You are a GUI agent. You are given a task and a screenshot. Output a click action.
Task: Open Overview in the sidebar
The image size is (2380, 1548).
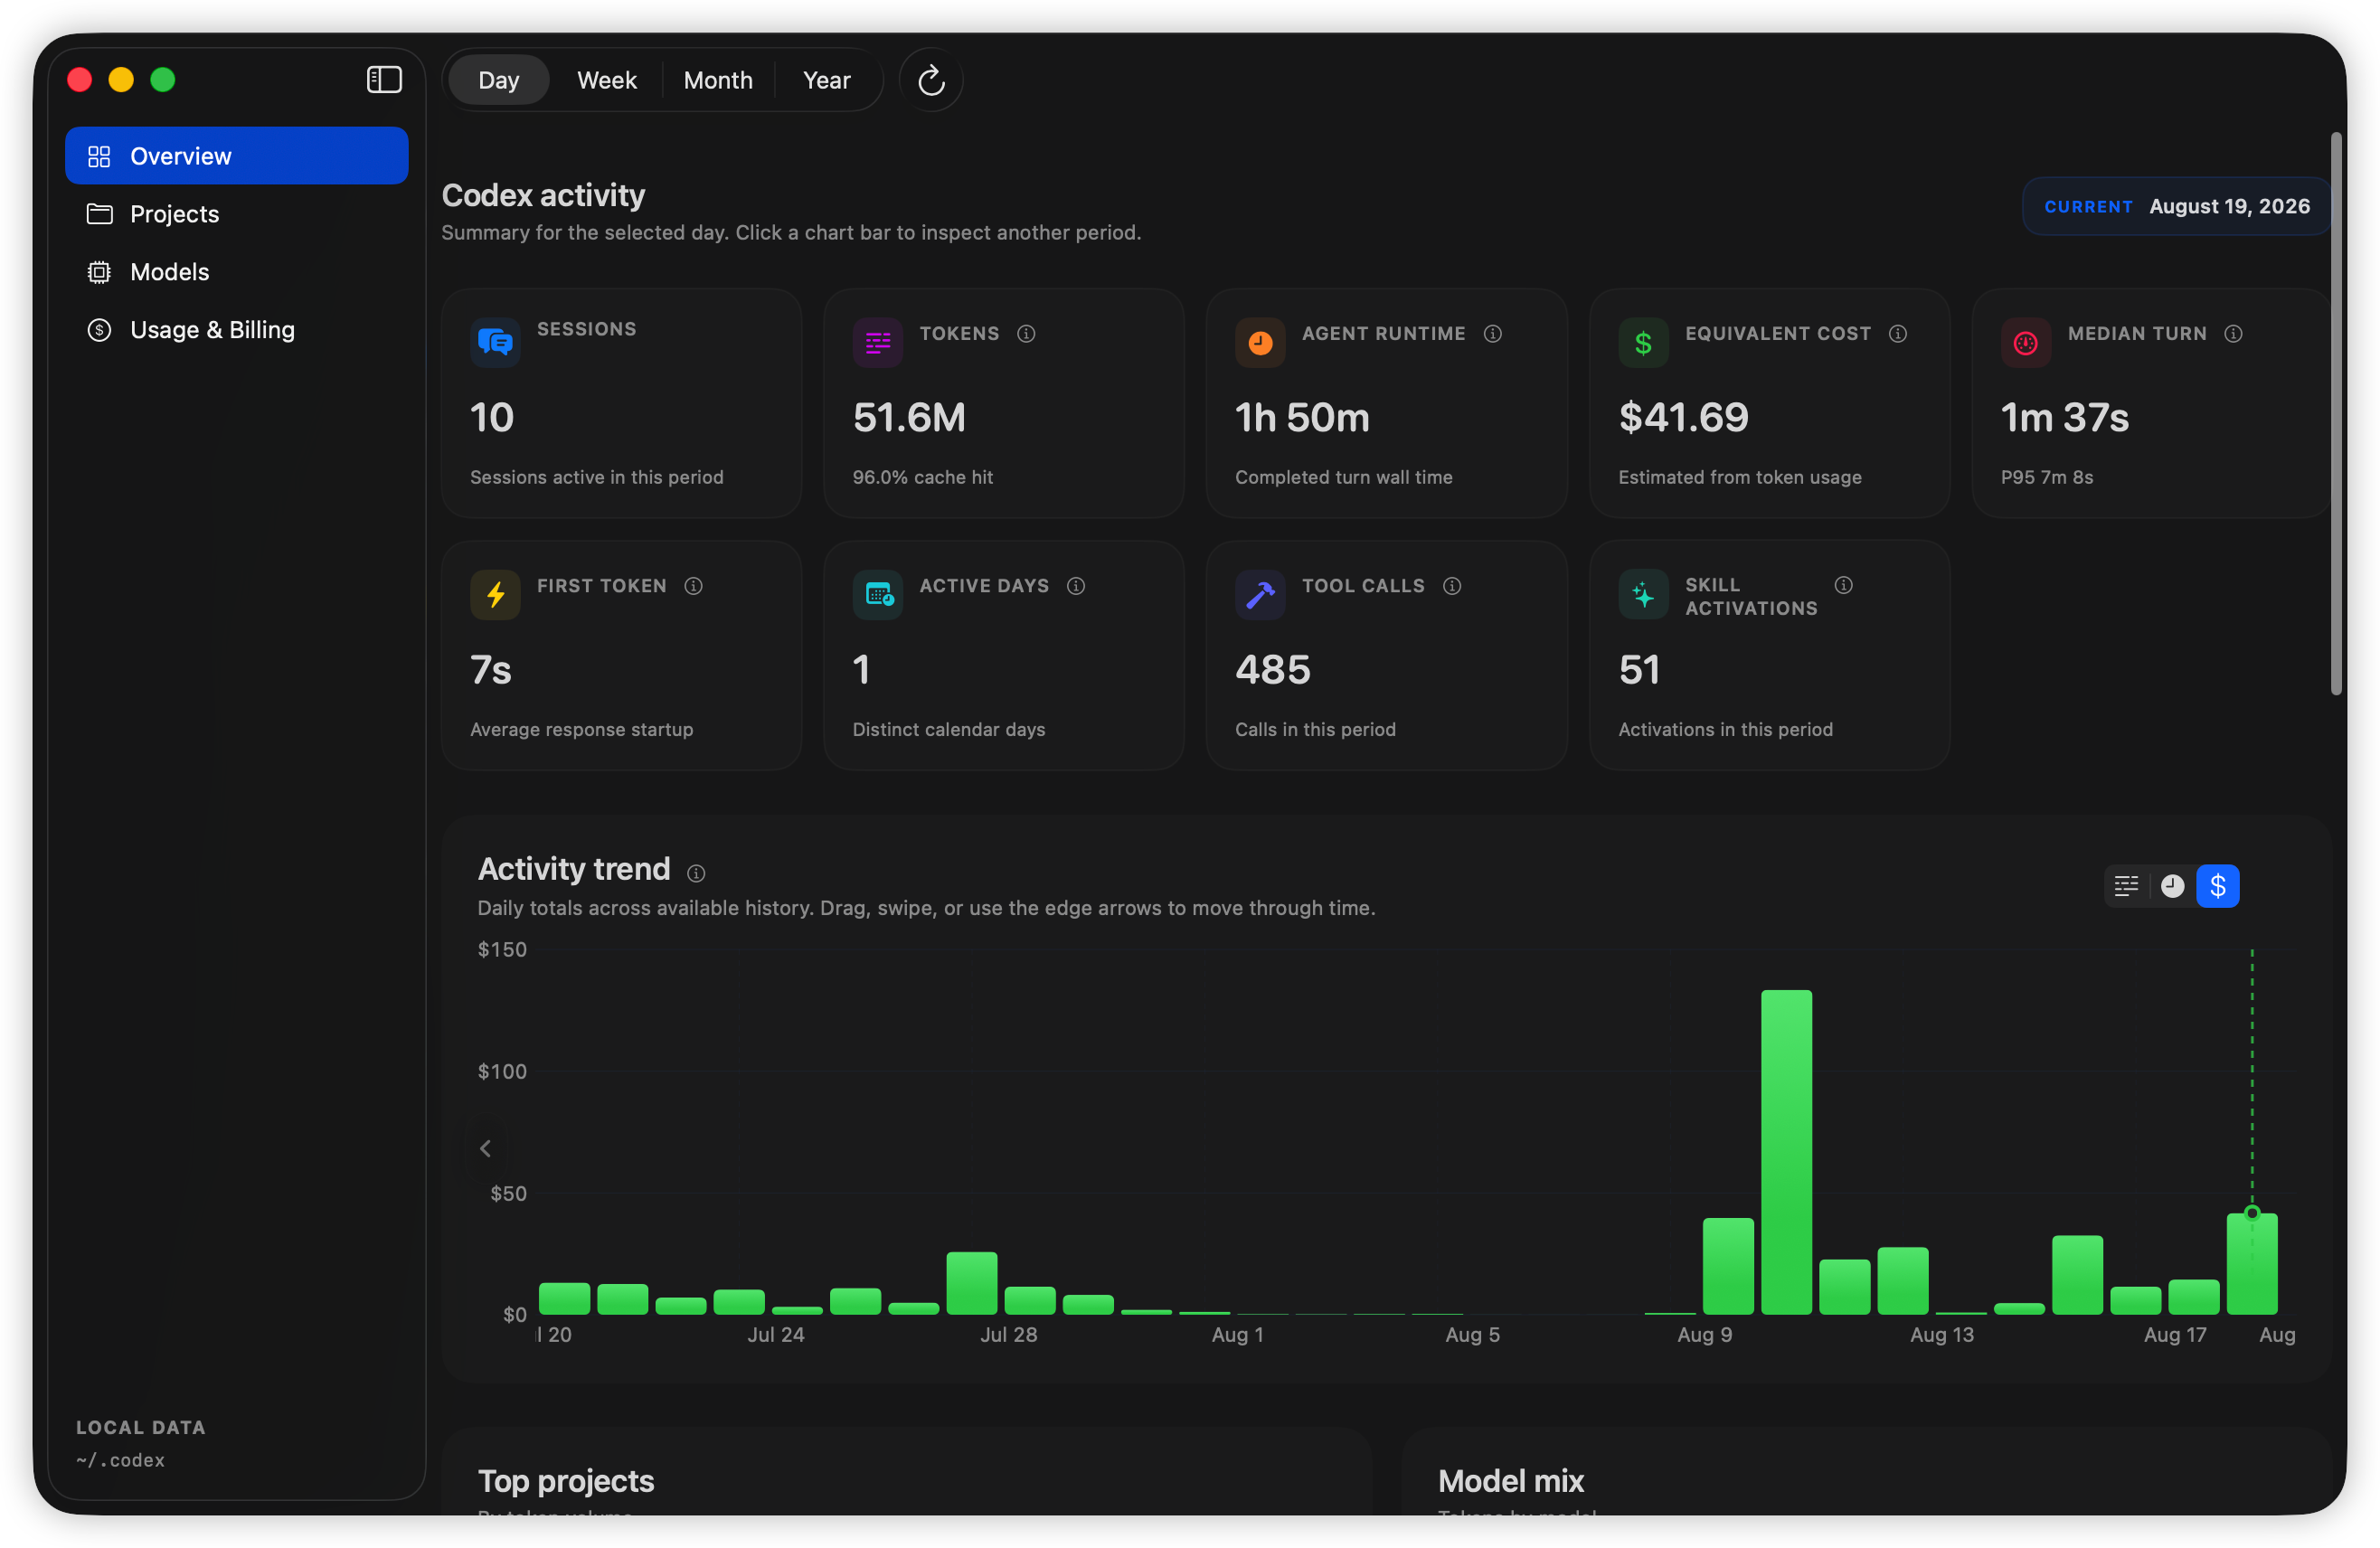(237, 156)
